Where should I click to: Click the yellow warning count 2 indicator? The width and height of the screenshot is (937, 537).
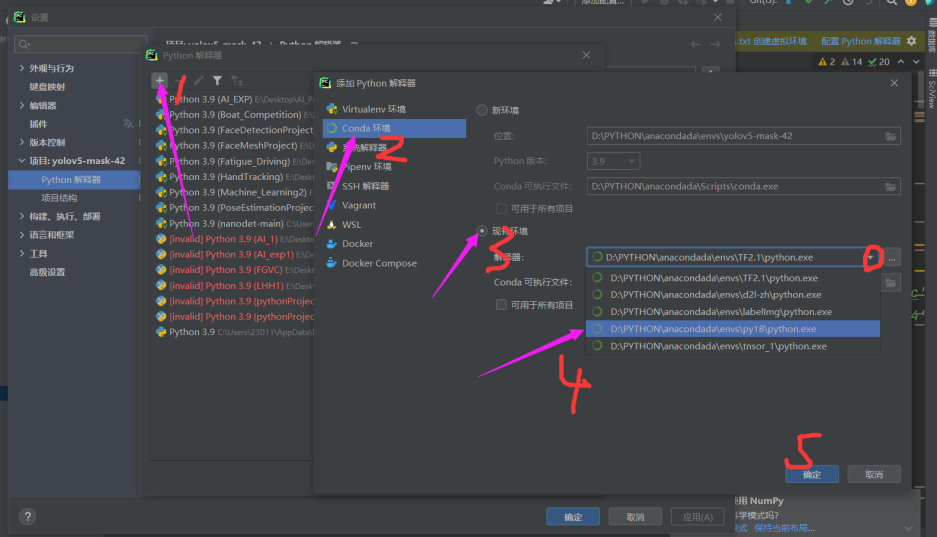point(827,62)
